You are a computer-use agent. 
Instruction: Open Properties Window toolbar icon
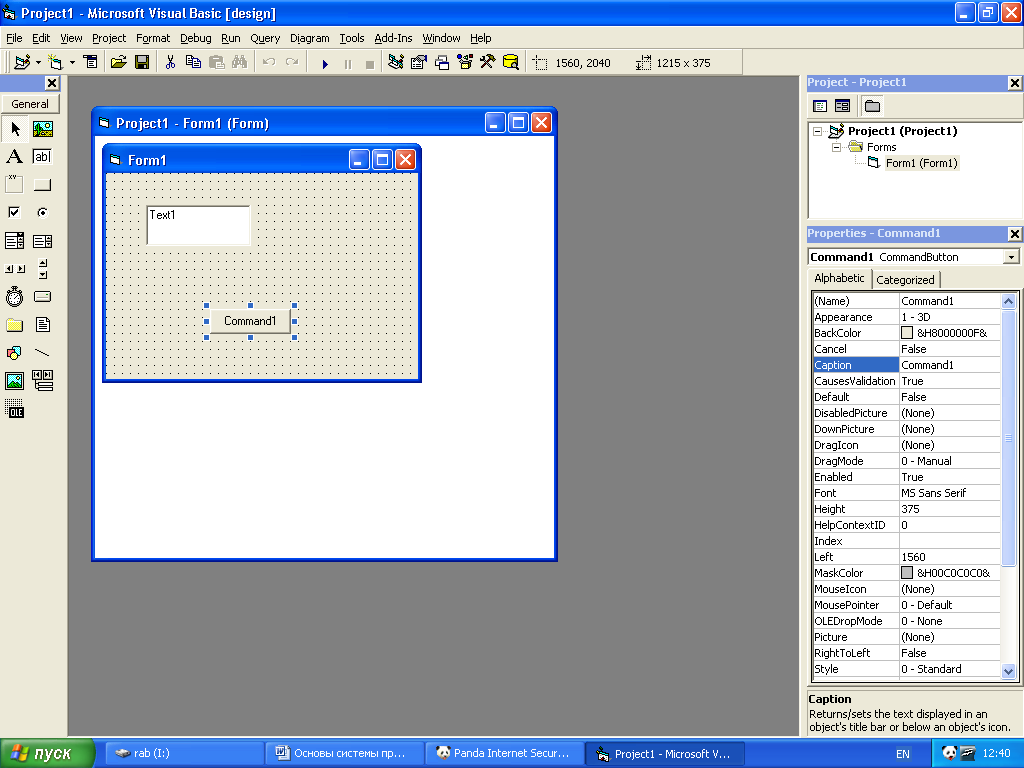(x=419, y=63)
